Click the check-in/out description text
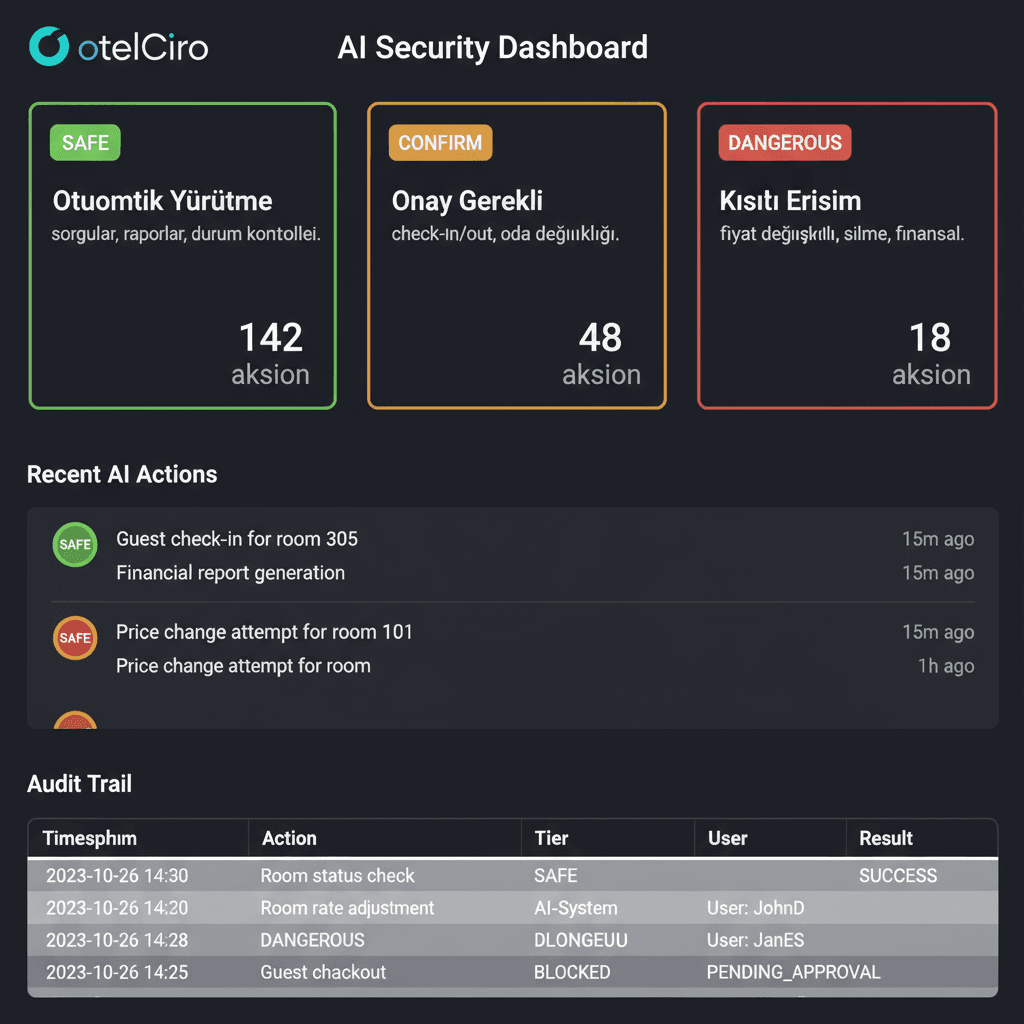Viewport: 1024px width, 1024px height. pos(505,234)
